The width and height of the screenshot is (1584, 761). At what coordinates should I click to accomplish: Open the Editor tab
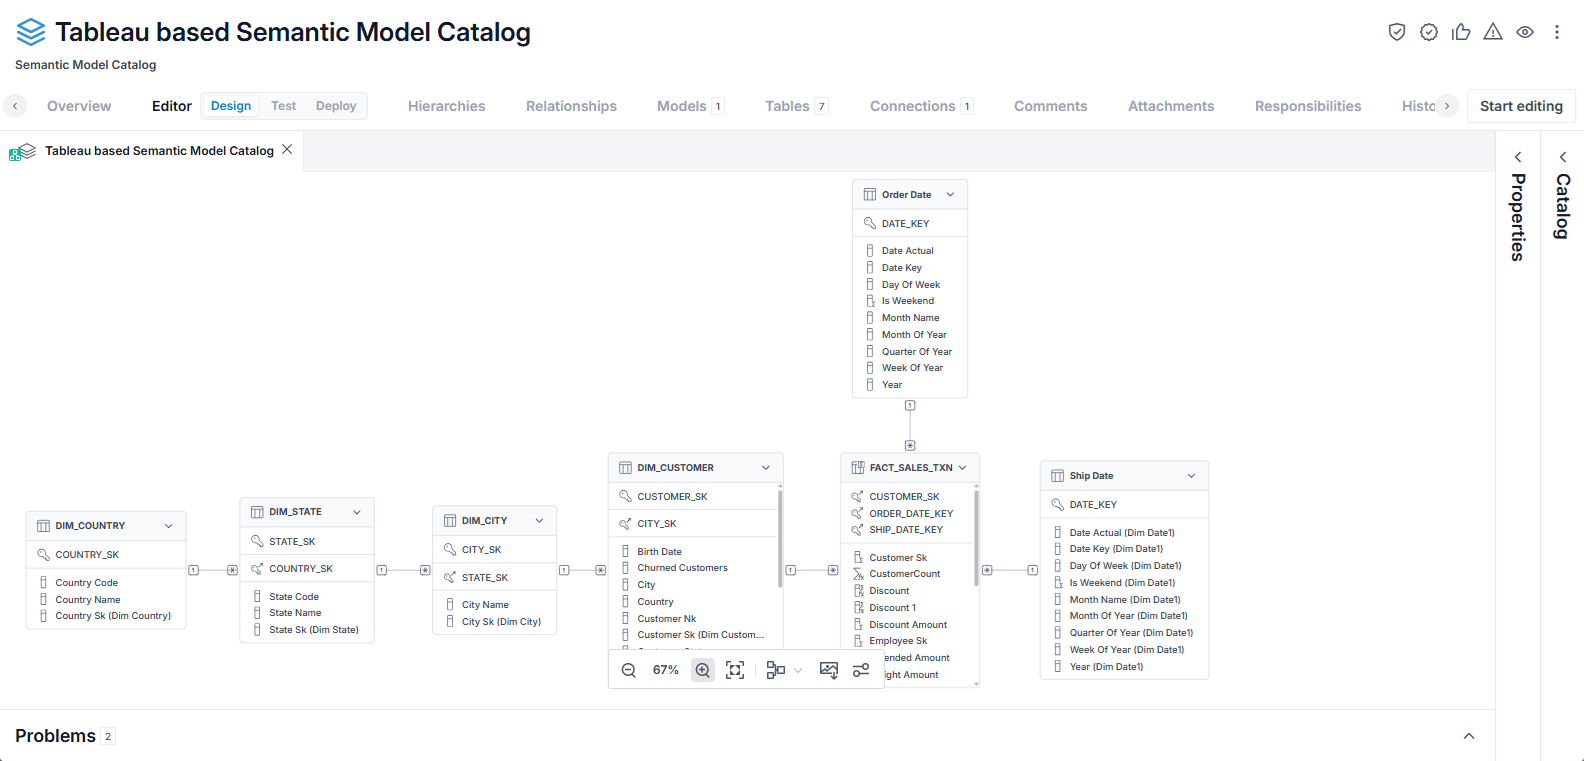[172, 106]
